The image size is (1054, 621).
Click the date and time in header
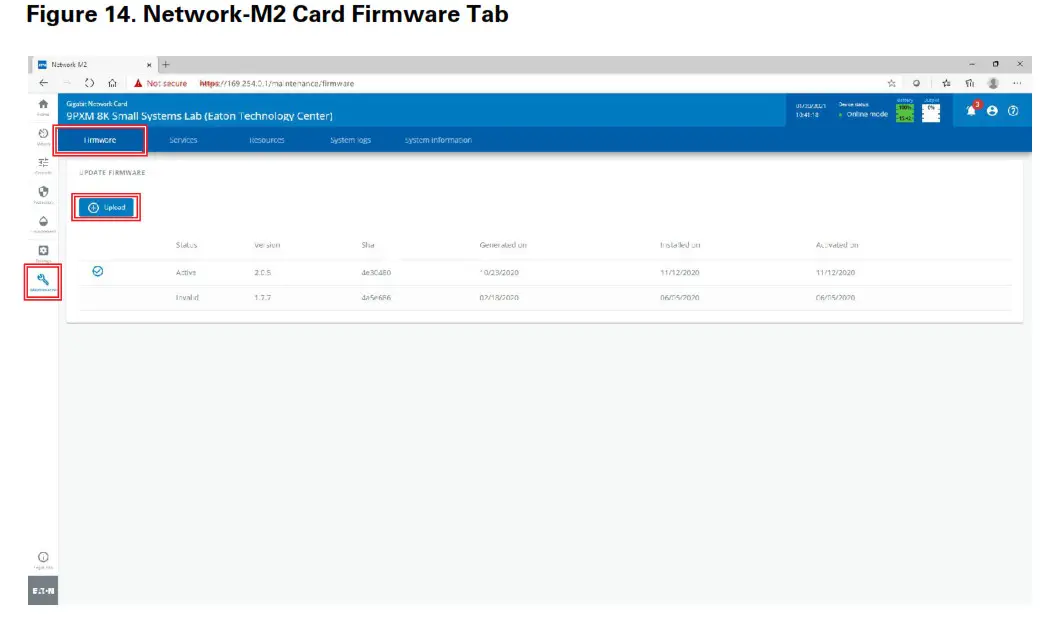click(810, 110)
